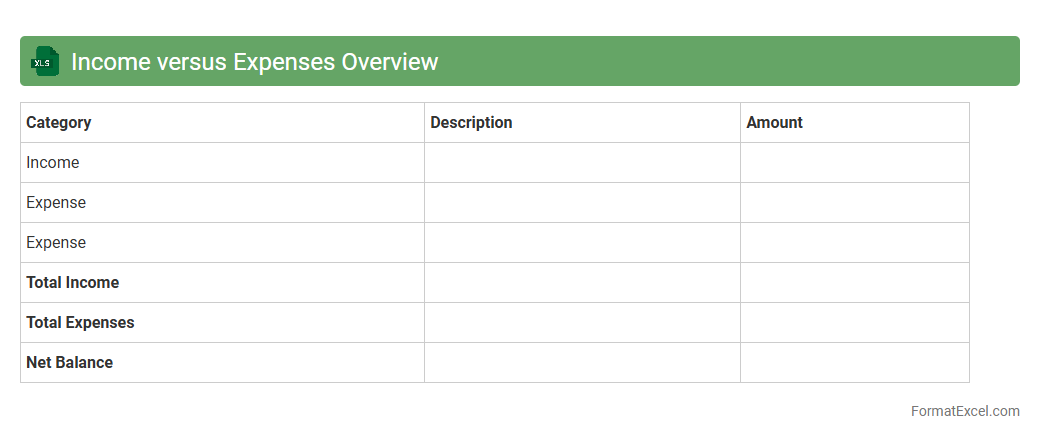
Task: Click the green XLS file icon
Action: (45, 61)
